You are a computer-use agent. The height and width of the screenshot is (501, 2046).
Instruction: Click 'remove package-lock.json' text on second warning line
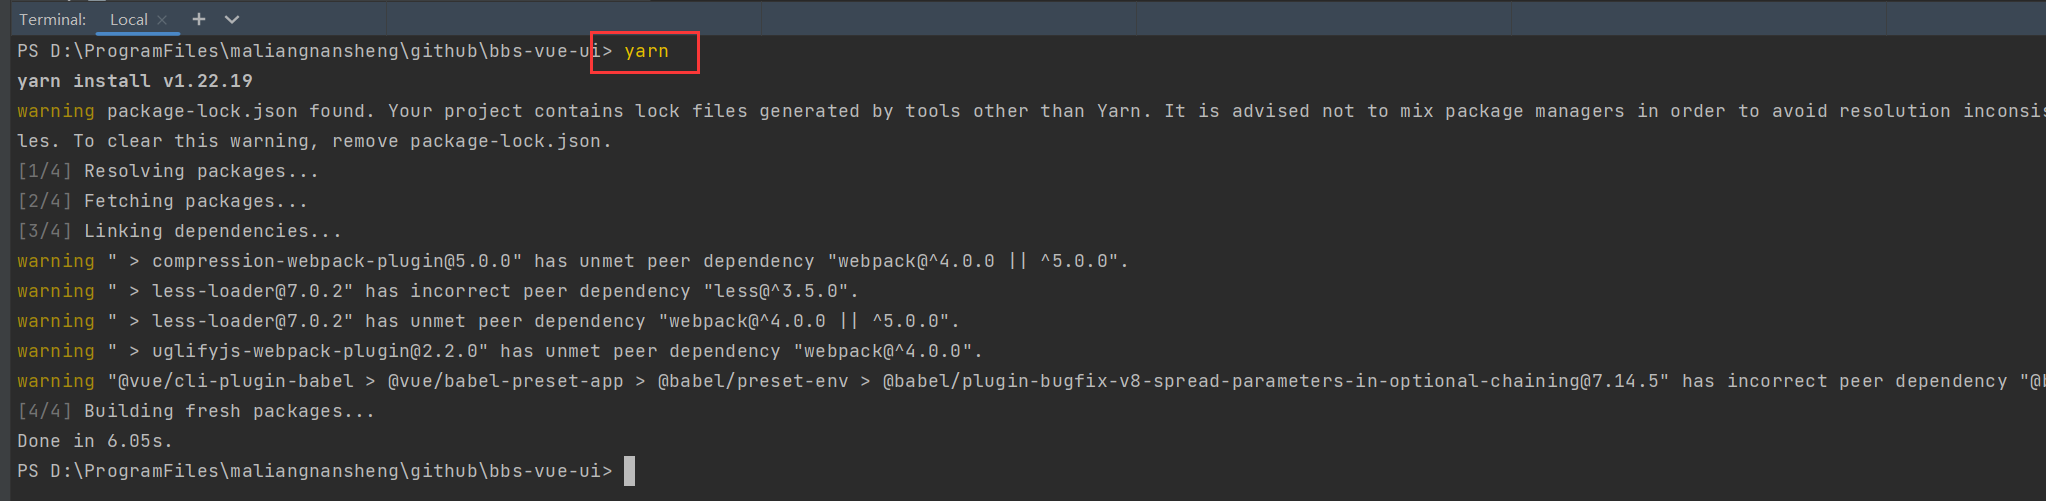pyautogui.click(x=468, y=141)
